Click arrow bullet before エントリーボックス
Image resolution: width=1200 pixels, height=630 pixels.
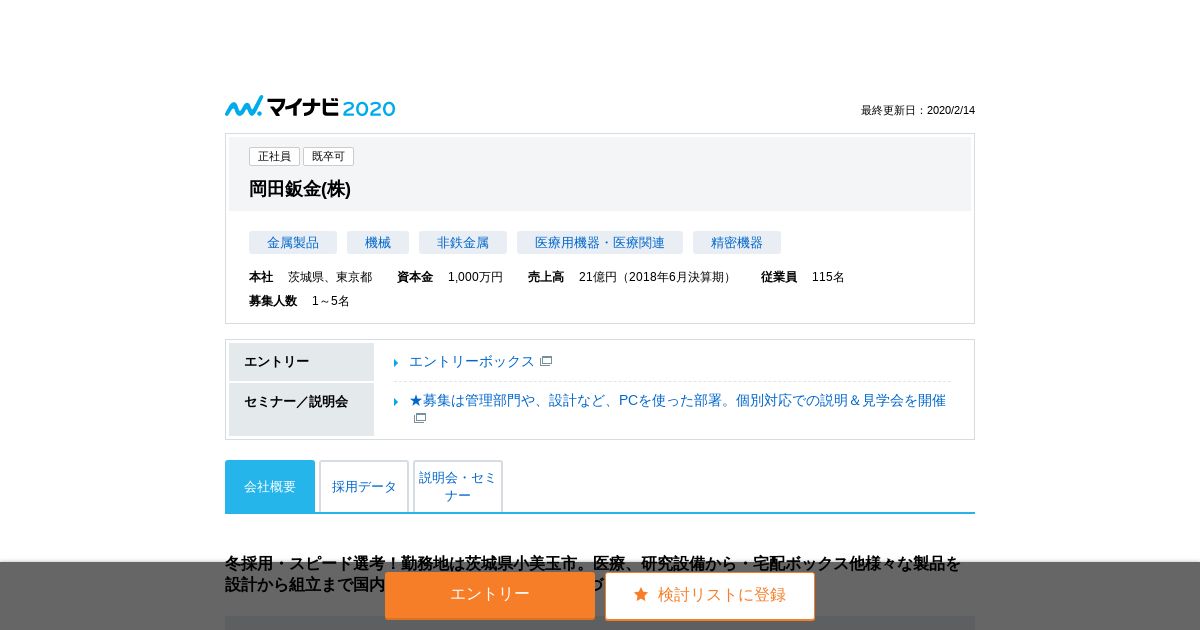pyautogui.click(x=396, y=362)
